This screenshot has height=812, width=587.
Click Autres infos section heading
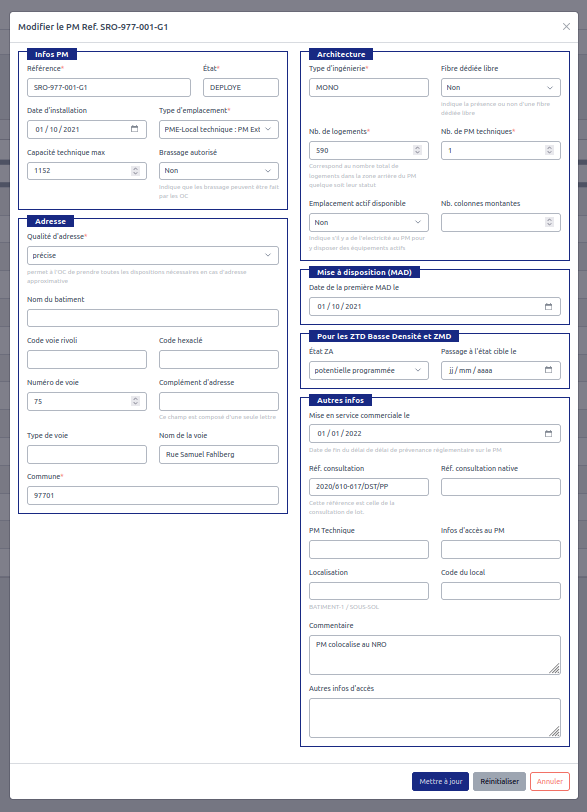[x=340, y=400]
